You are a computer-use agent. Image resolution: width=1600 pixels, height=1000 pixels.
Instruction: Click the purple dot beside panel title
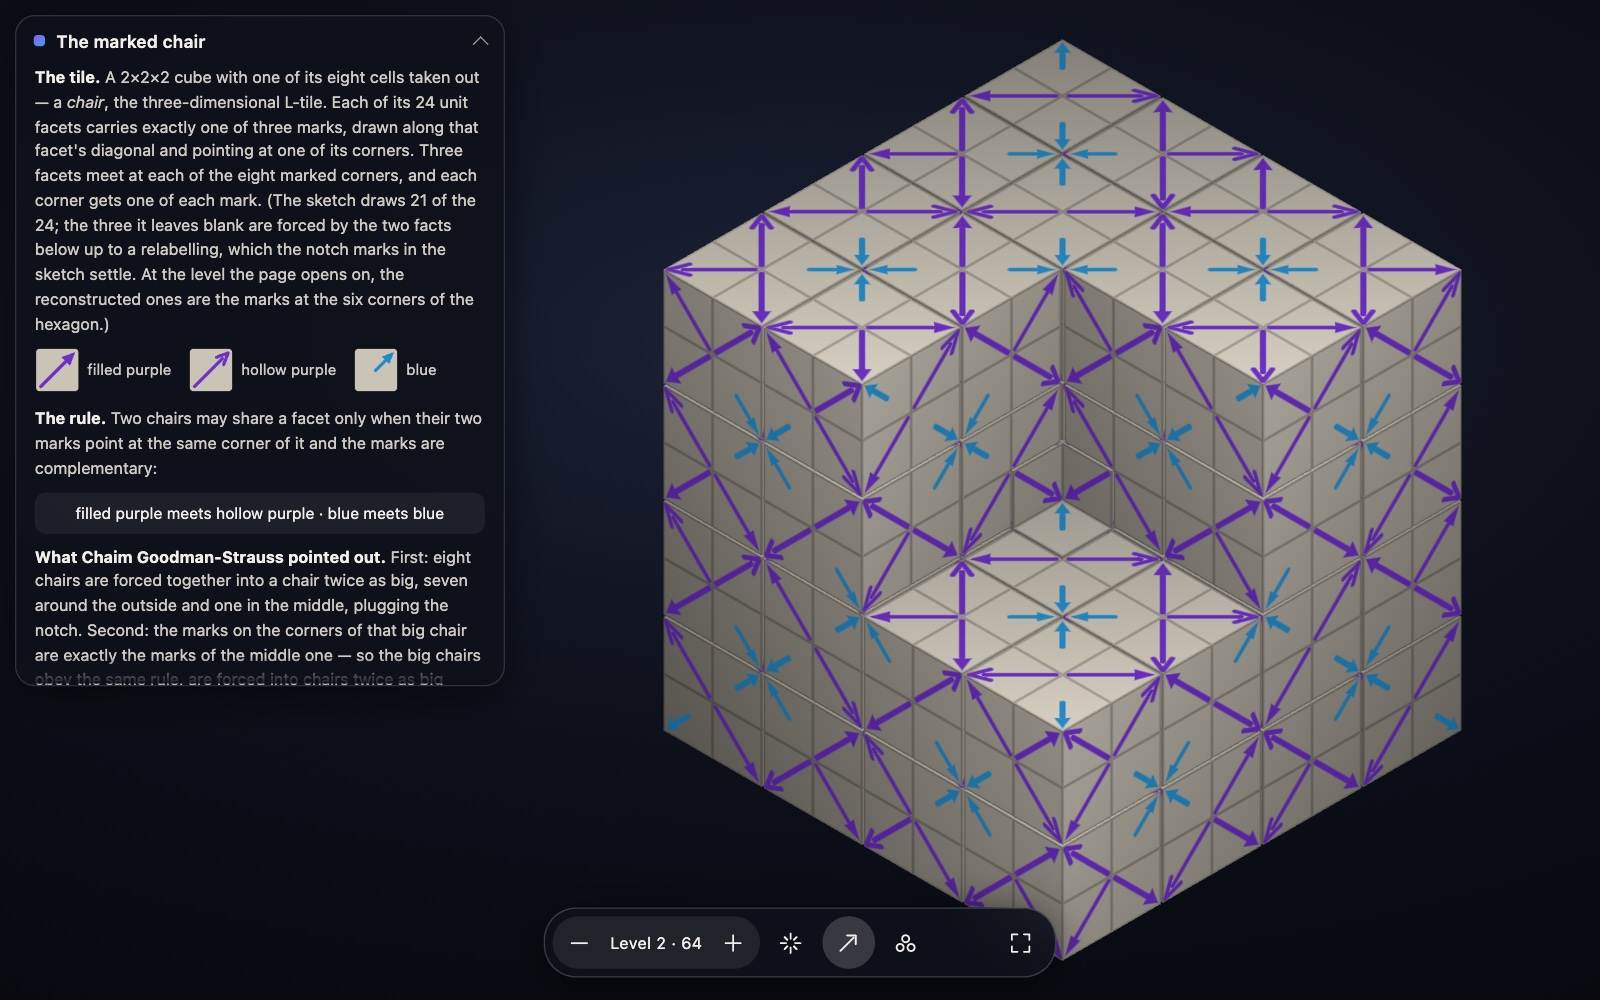pyautogui.click(x=39, y=41)
